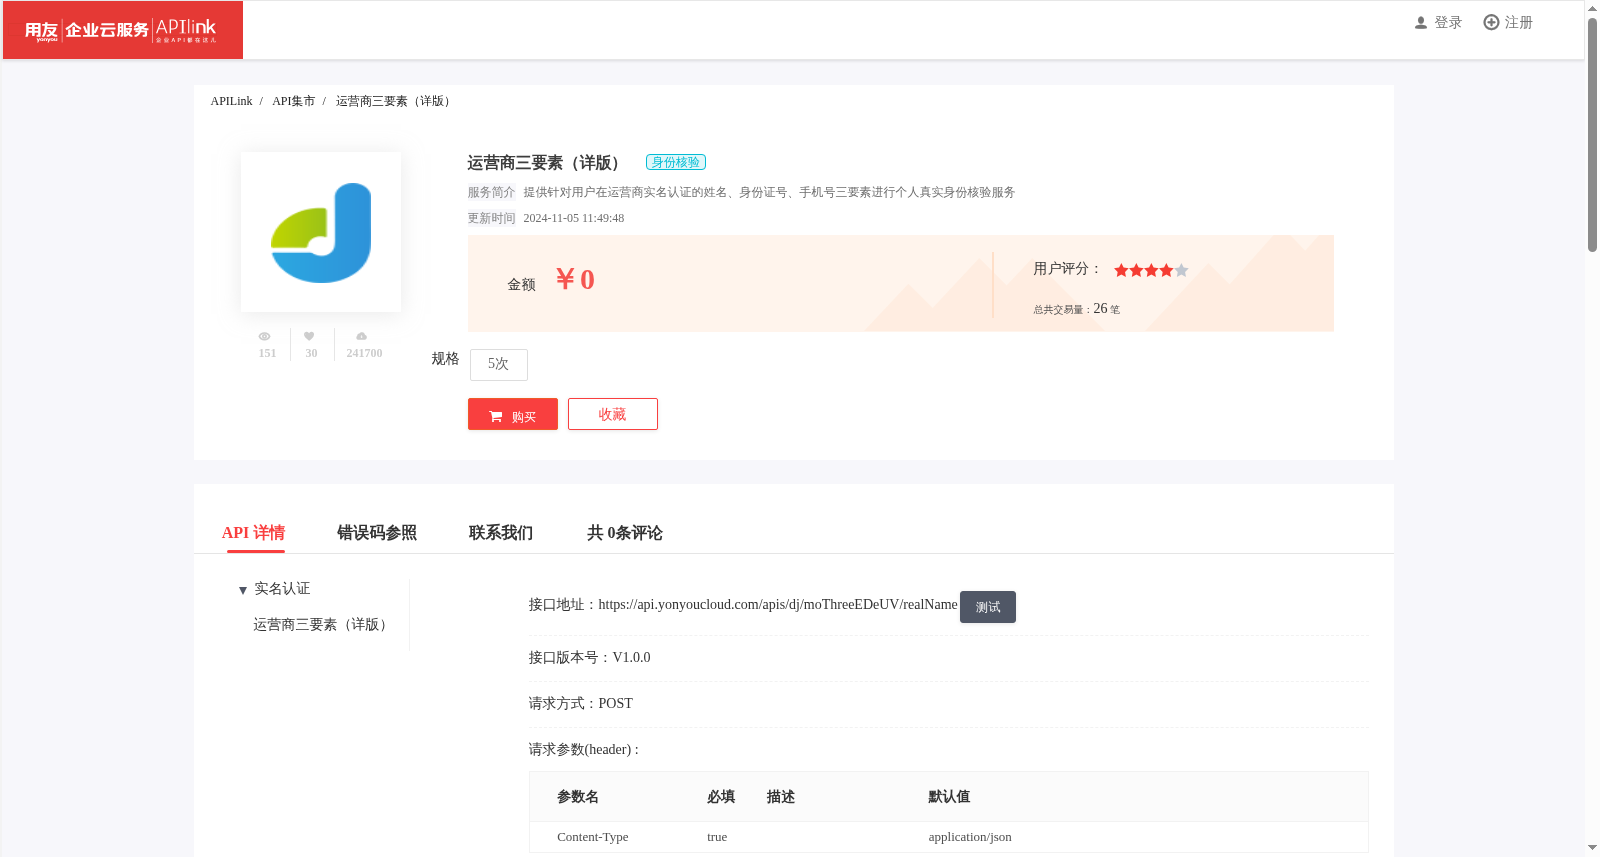
Task: Click the 收藏 favorite button
Action: tap(613, 414)
